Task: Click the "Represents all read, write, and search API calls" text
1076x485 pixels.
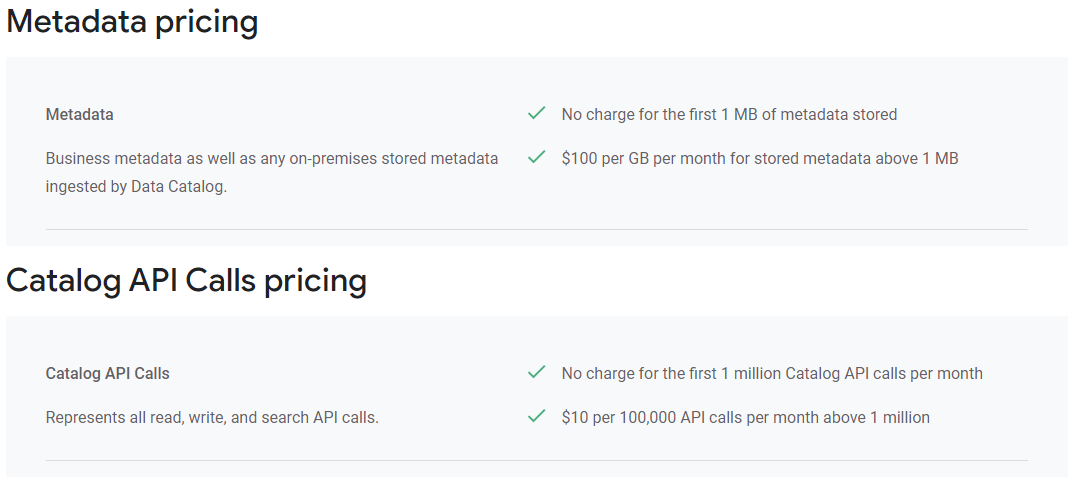Action: [x=211, y=417]
